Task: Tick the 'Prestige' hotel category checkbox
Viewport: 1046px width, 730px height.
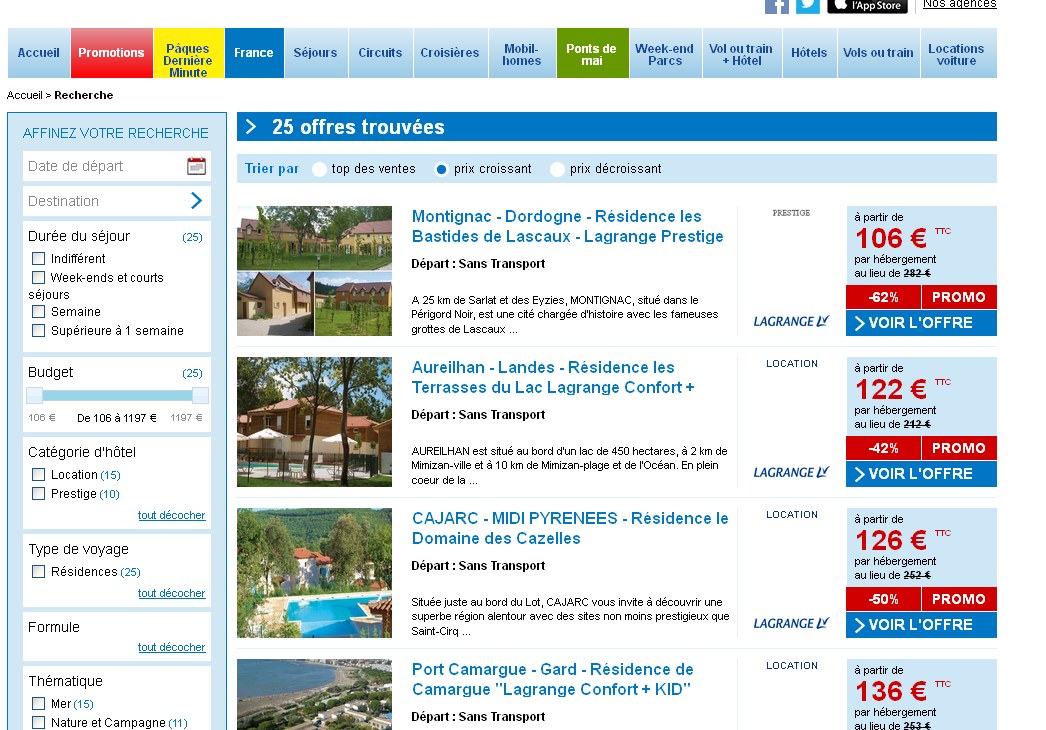Action: [x=39, y=494]
